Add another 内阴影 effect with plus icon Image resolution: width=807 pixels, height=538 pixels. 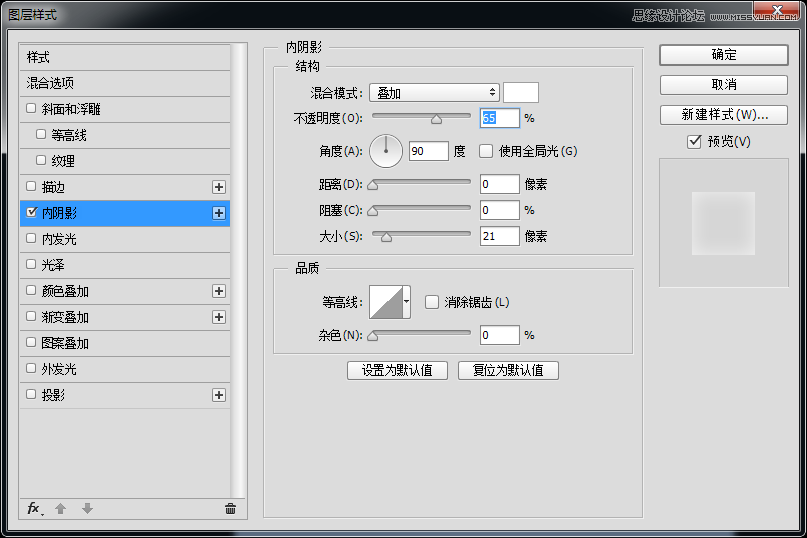tap(219, 213)
